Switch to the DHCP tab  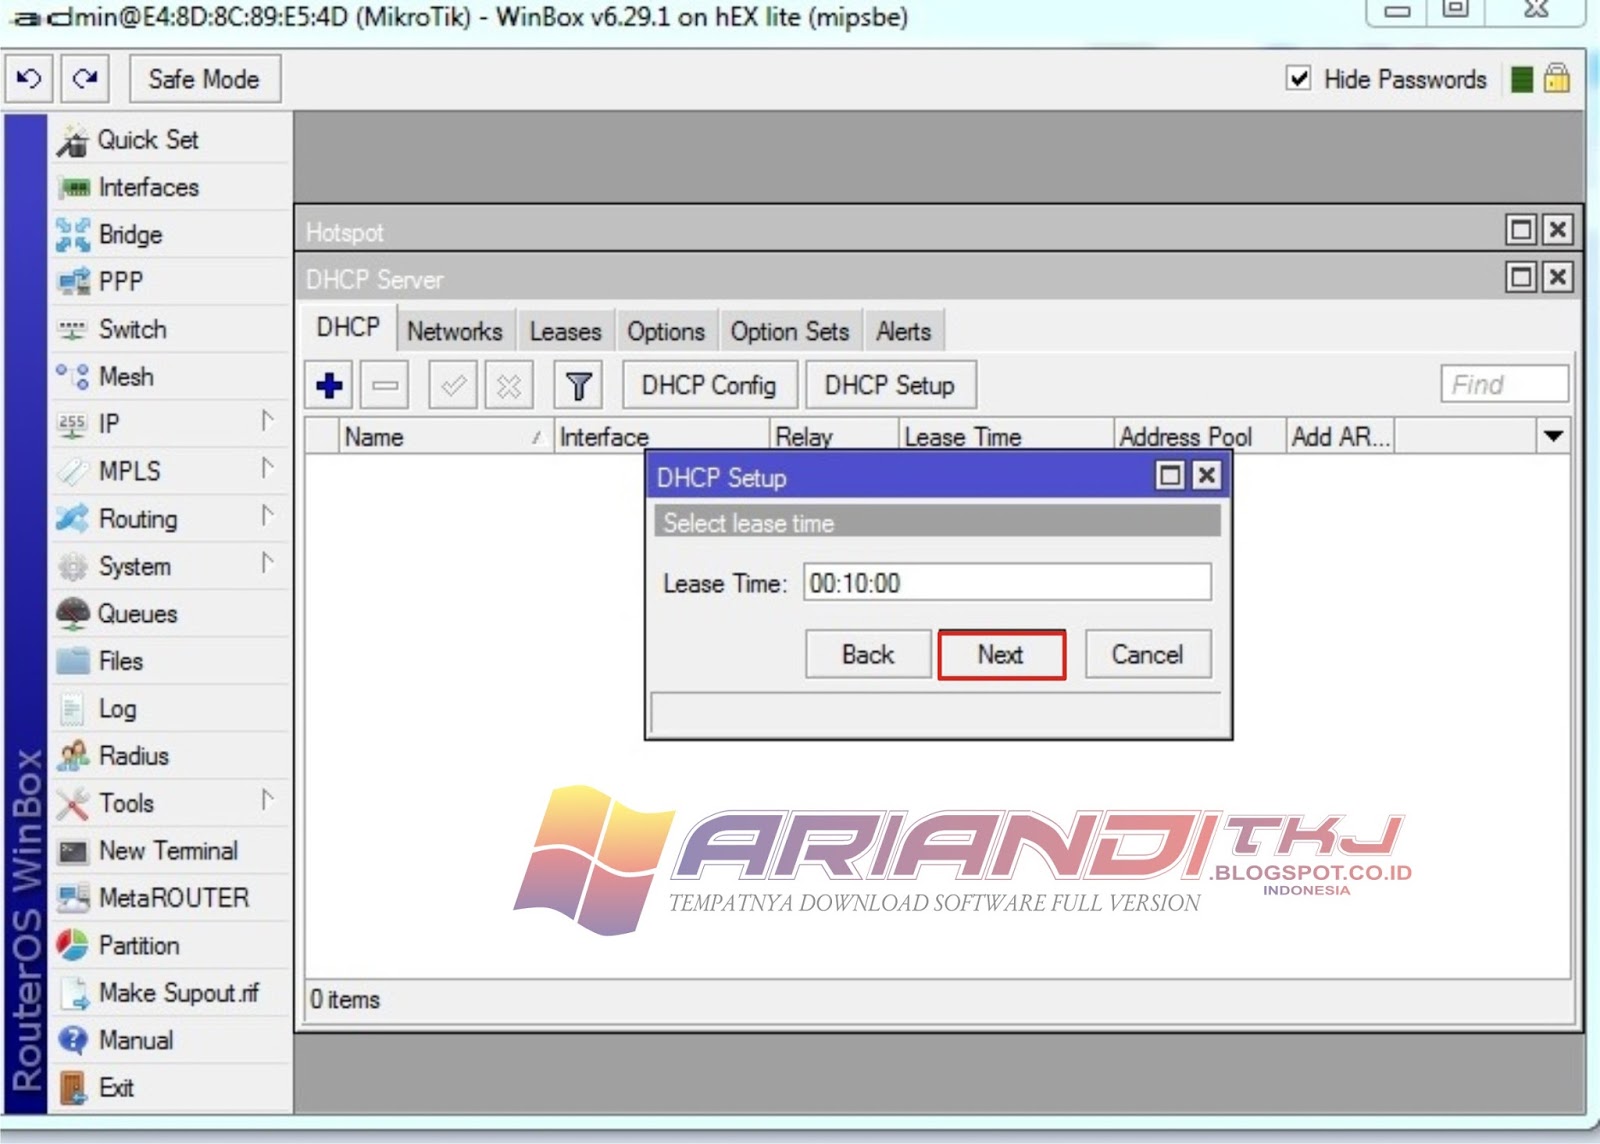point(348,328)
